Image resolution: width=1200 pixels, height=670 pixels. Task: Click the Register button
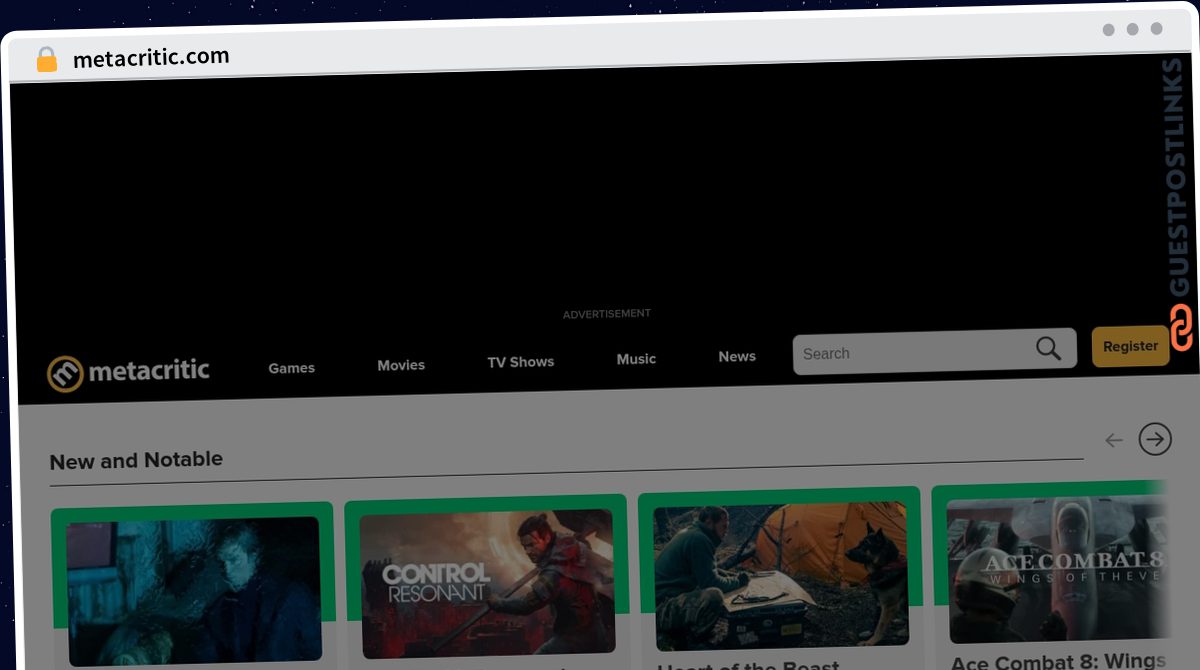click(1130, 346)
